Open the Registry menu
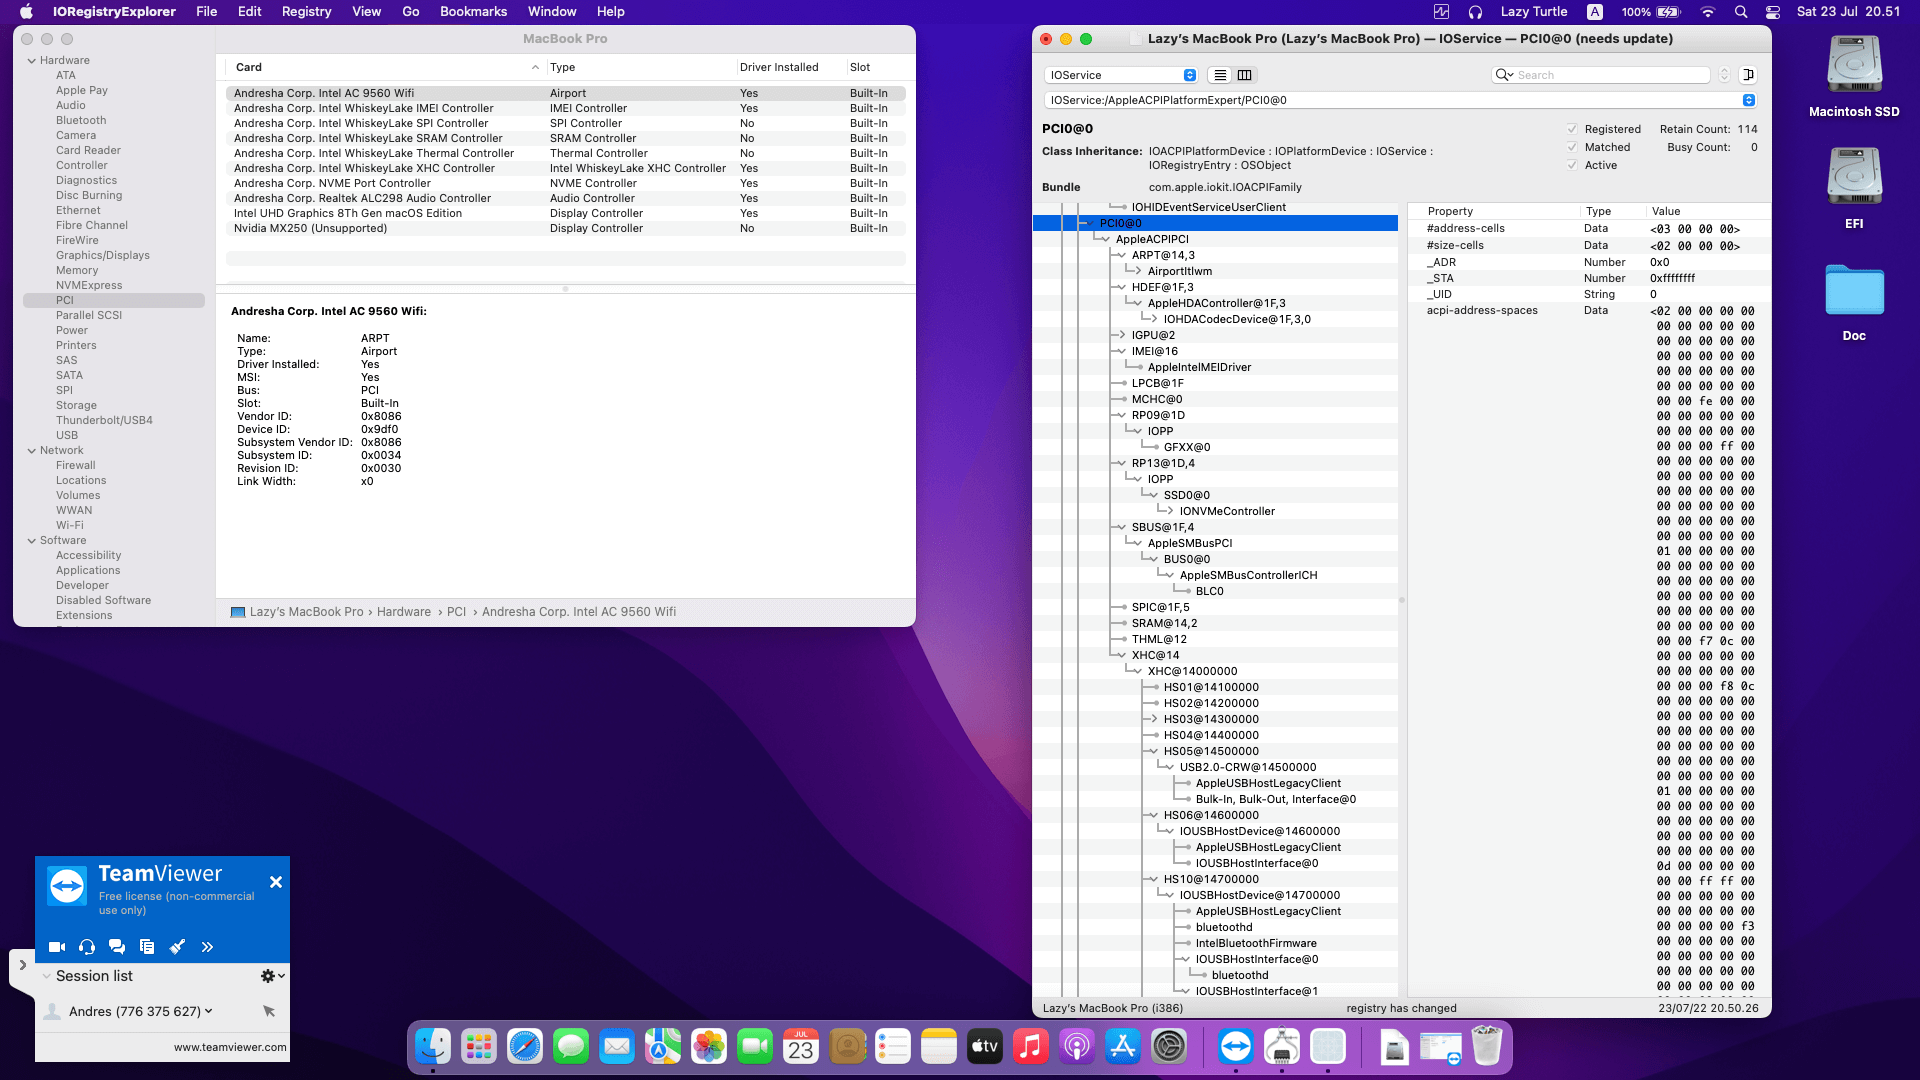This screenshot has width=1920, height=1080. pos(306,12)
